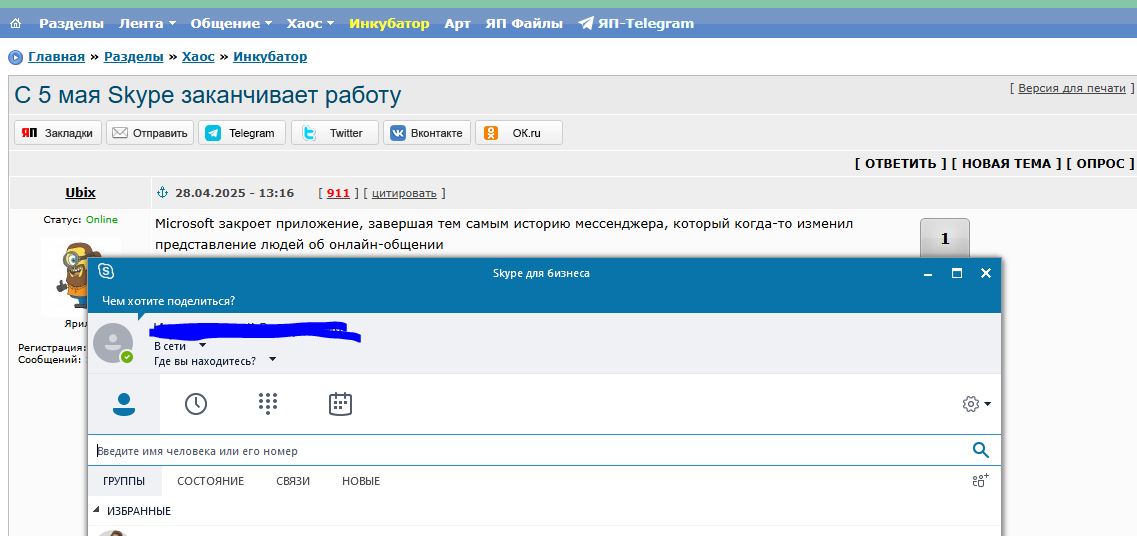This screenshot has height=536, width=1137.
Task: Switch to the ГРУППЫ tab
Action: [x=124, y=481]
